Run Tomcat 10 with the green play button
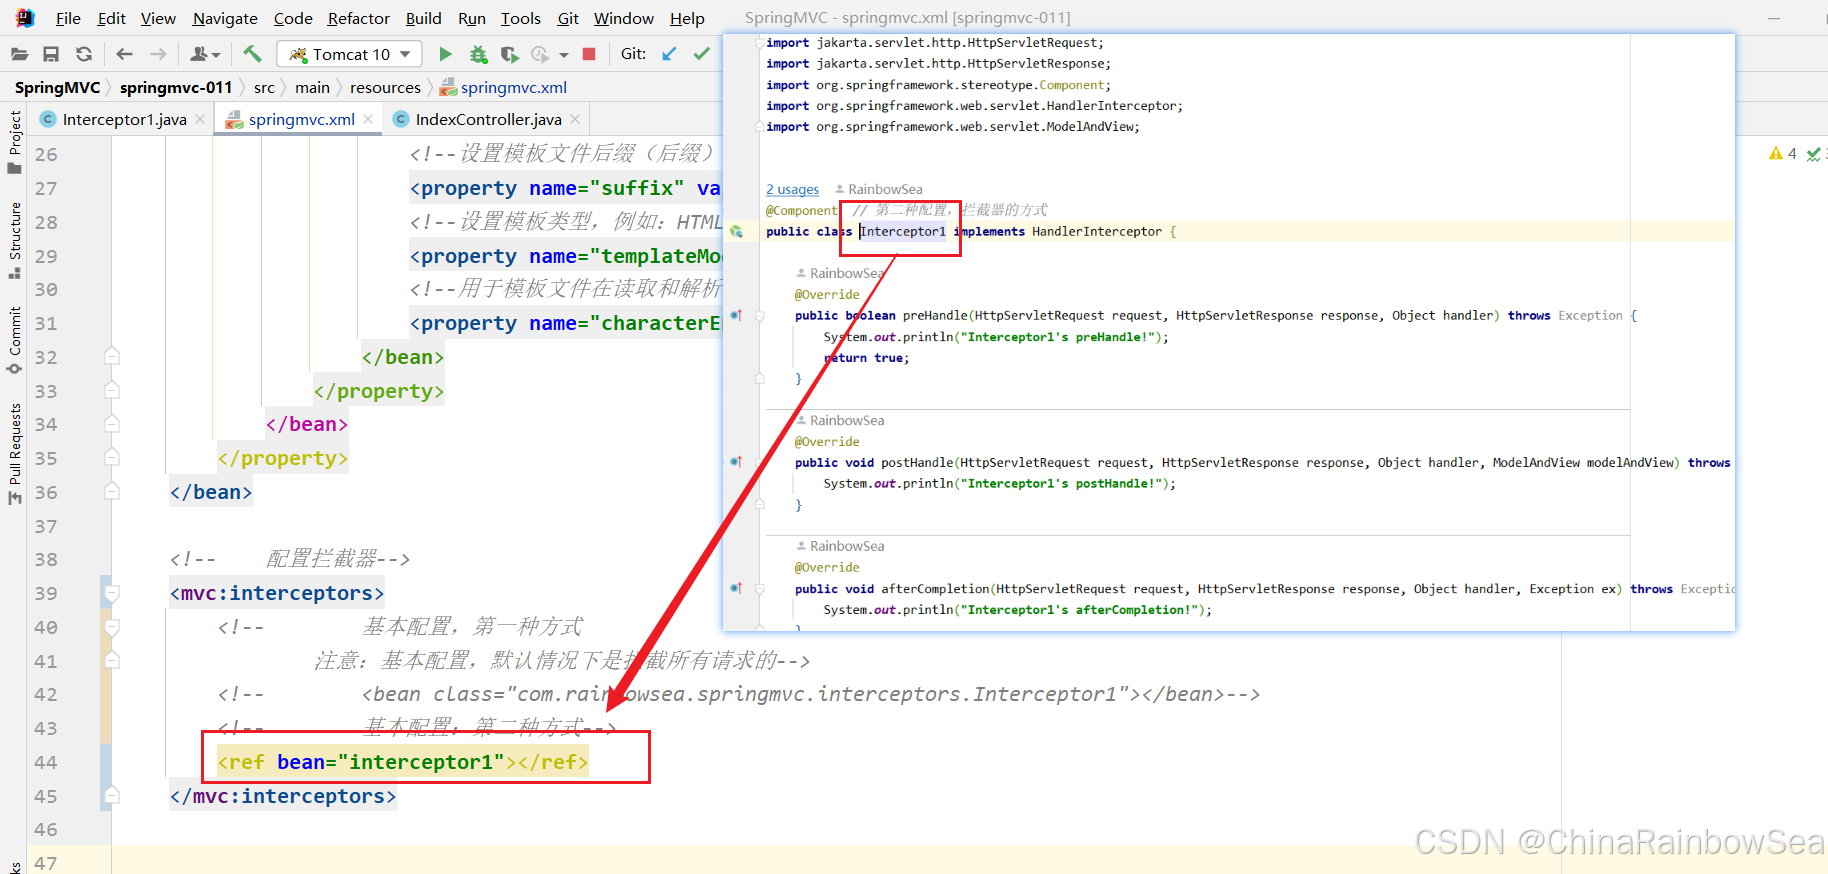Viewport: 1828px width, 874px height. [446, 54]
